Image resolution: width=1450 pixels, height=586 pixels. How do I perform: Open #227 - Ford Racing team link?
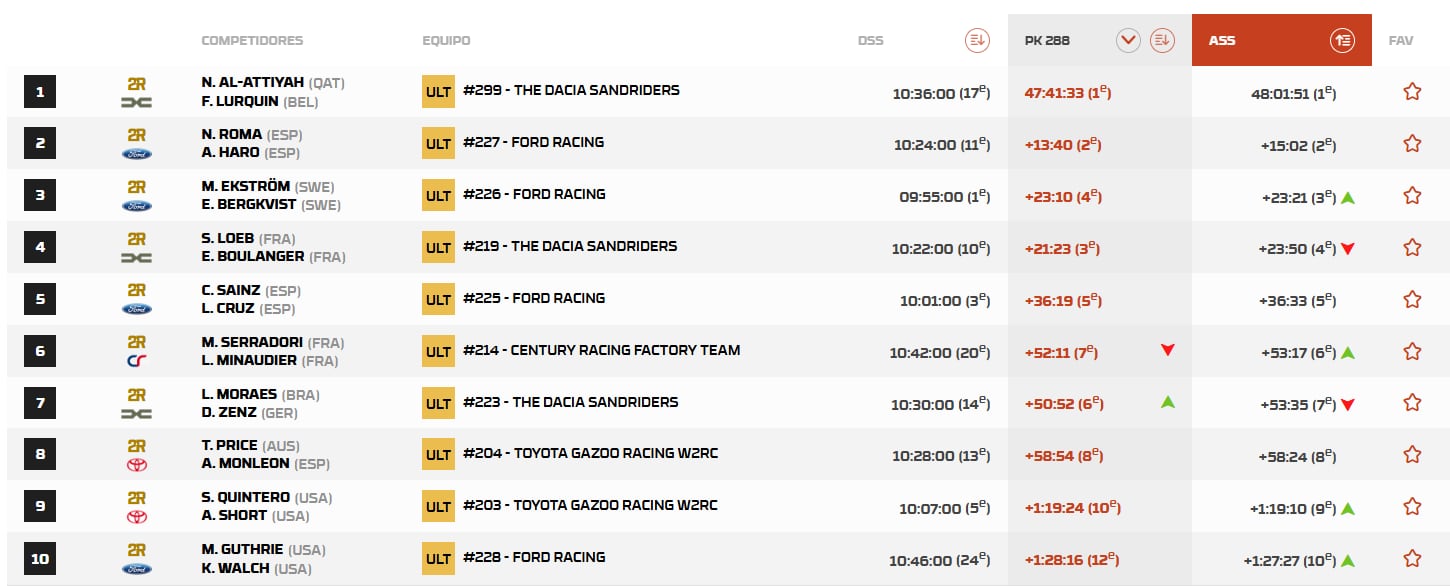tap(533, 143)
